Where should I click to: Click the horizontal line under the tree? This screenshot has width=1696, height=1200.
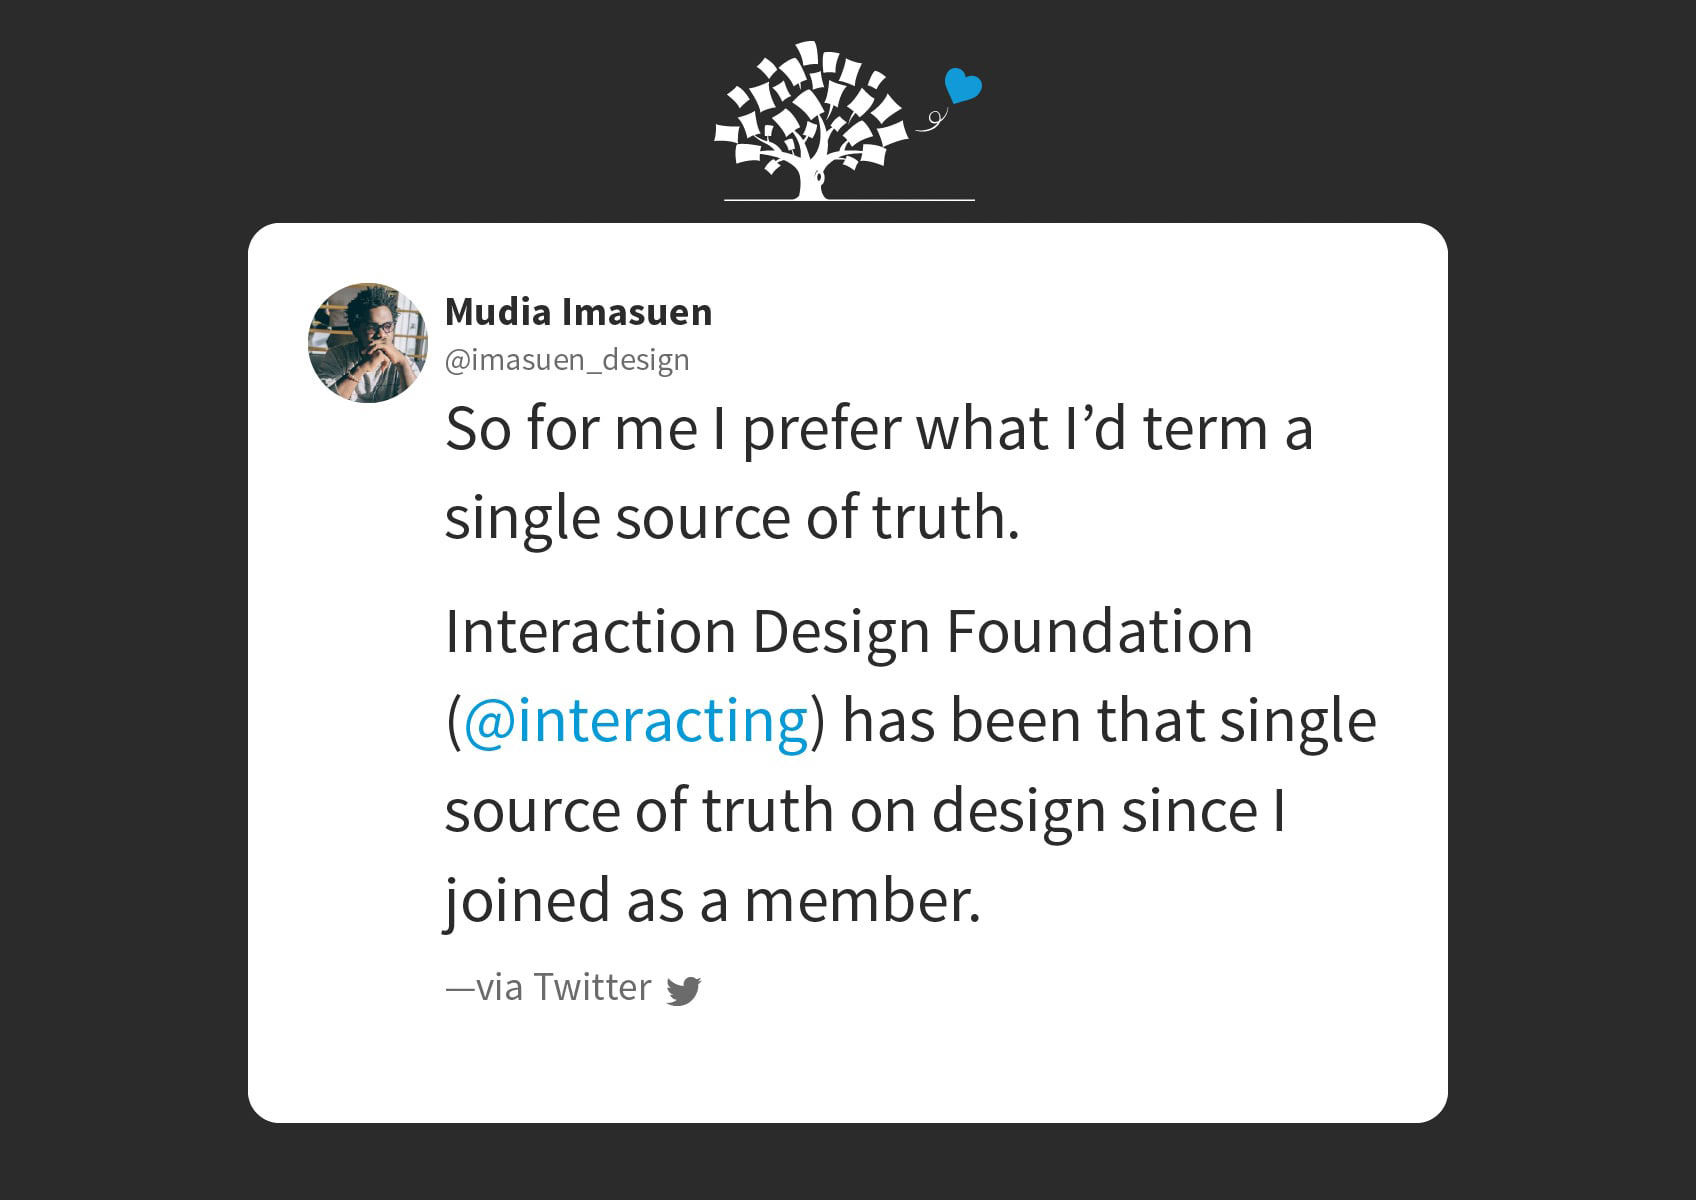coord(849,200)
